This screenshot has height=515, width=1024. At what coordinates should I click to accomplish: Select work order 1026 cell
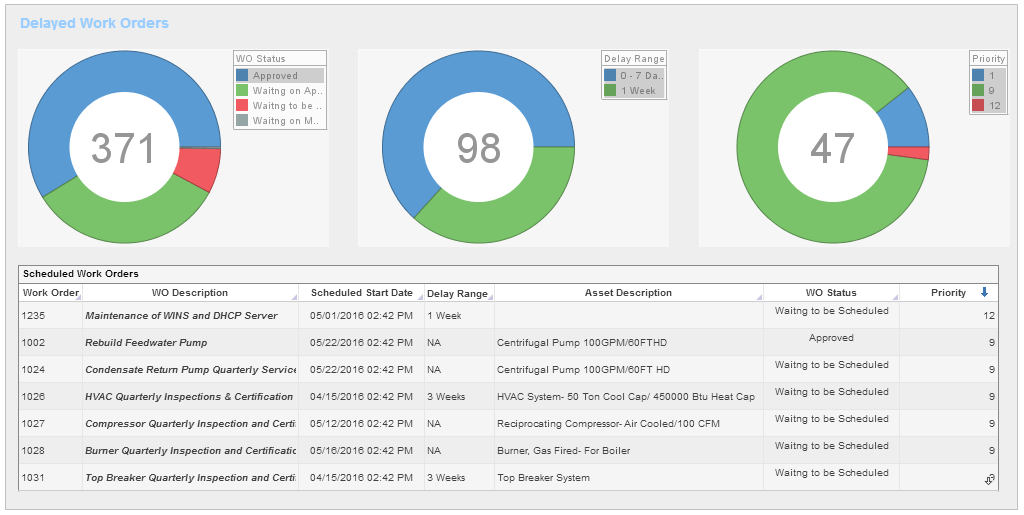51,396
